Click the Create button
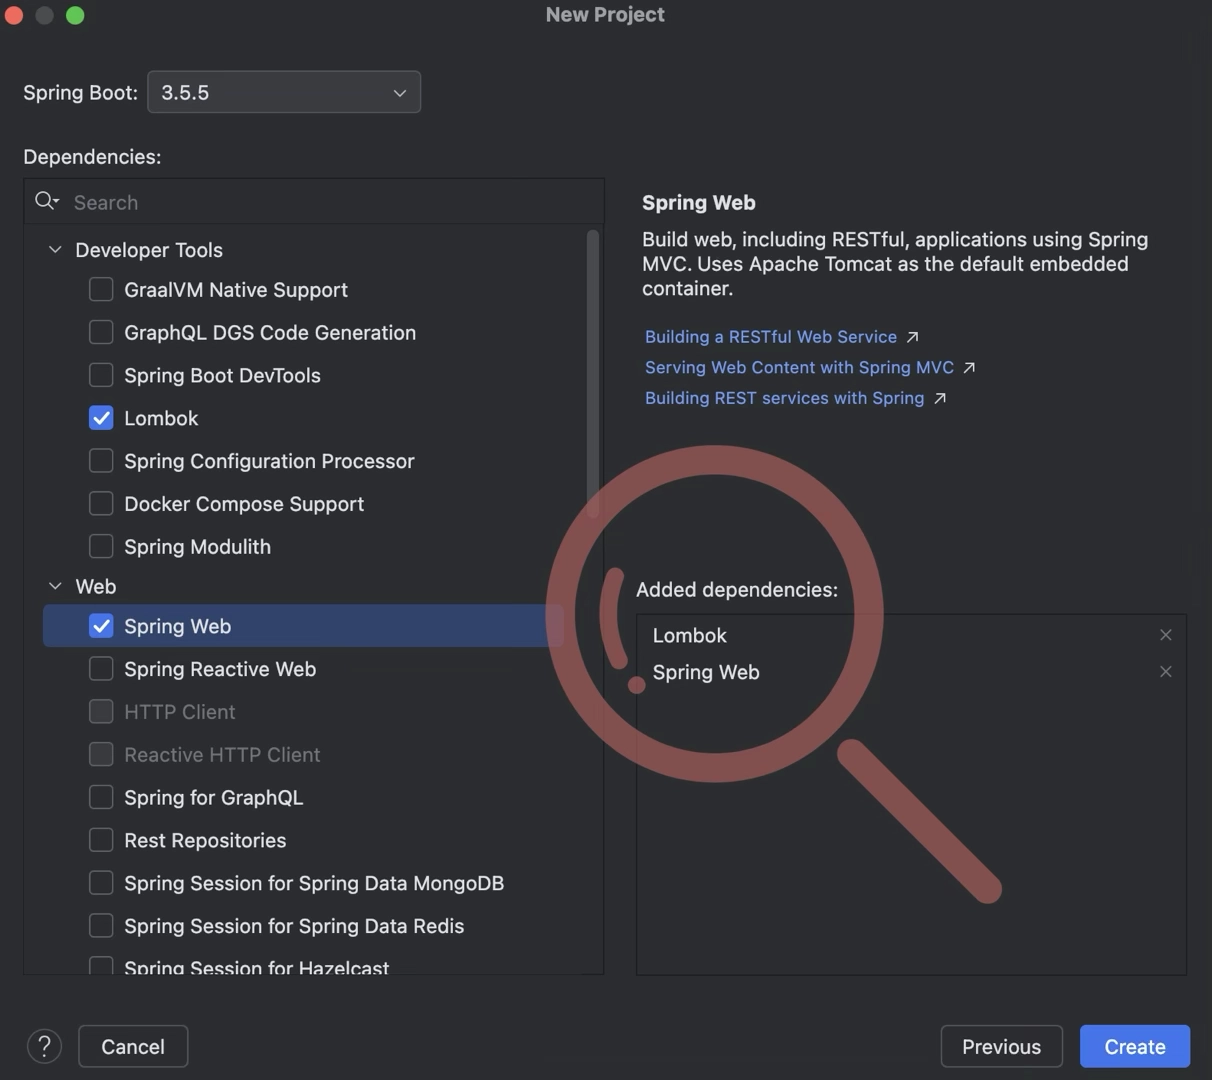The height and width of the screenshot is (1080, 1212). tap(1135, 1046)
